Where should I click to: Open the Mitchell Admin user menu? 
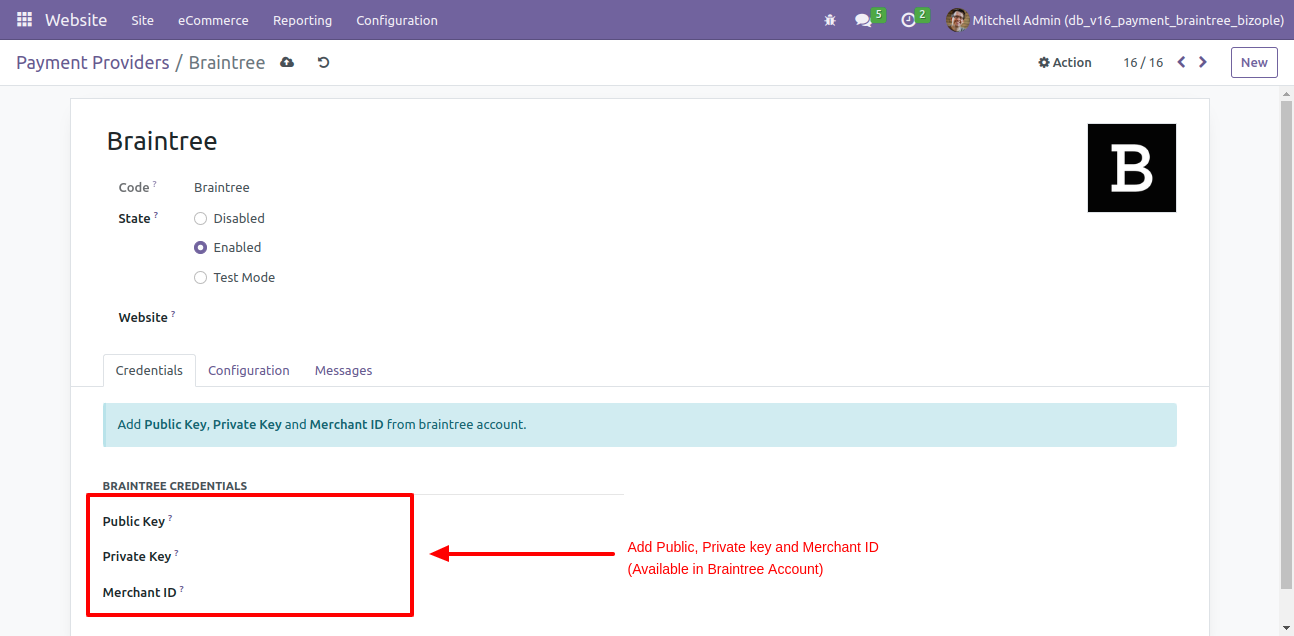pos(1115,20)
